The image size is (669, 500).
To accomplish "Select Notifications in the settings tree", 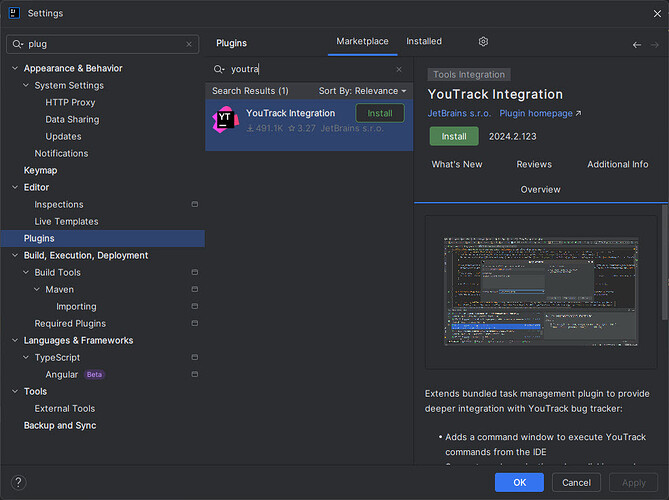I will (x=61, y=153).
